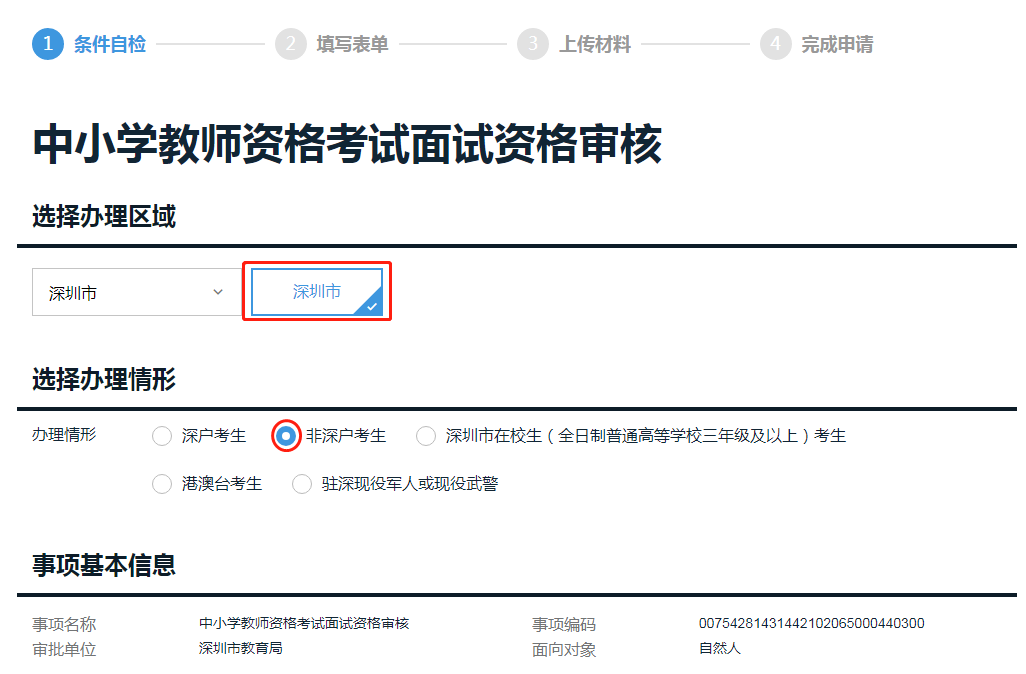The image size is (1026, 674).
Task: Select 驻深现役军人或现役武警 radio option
Action: (x=302, y=484)
